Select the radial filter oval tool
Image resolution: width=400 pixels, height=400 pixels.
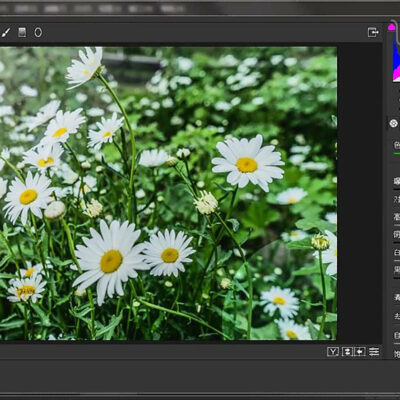38,32
